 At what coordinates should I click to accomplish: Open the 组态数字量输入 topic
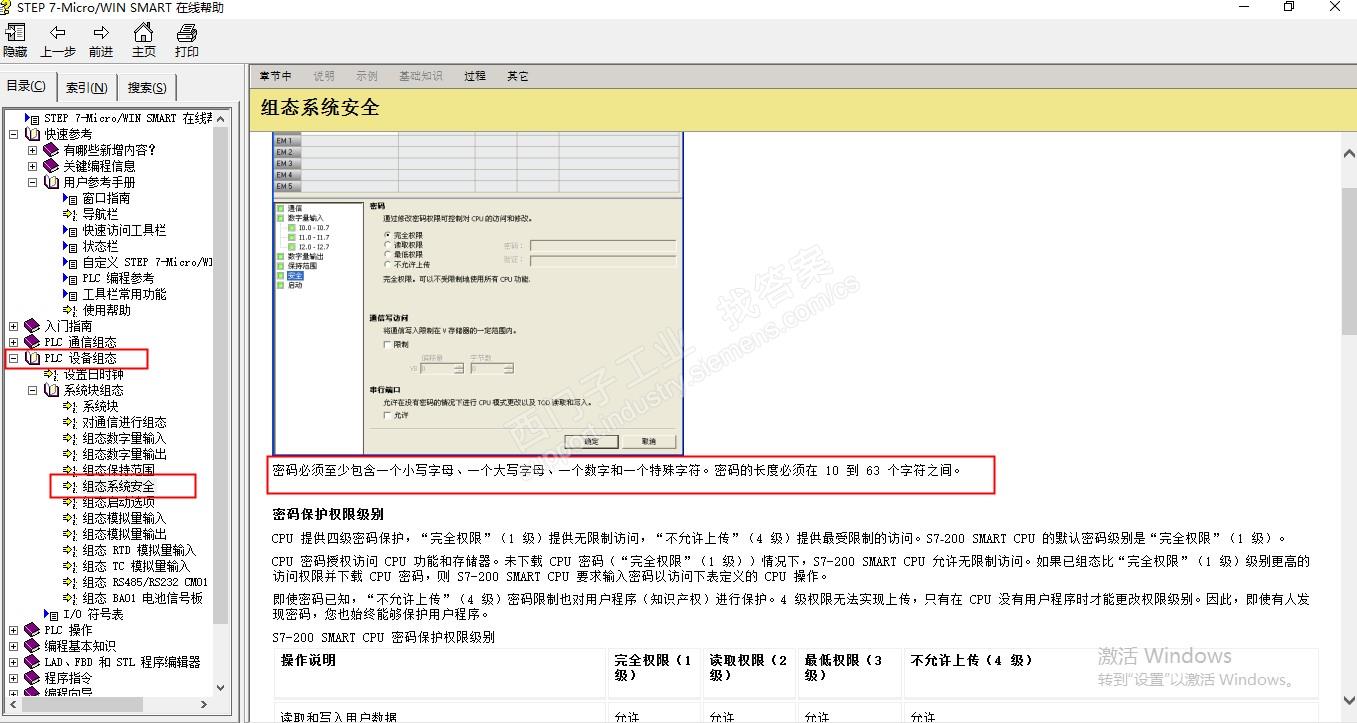click(x=124, y=438)
